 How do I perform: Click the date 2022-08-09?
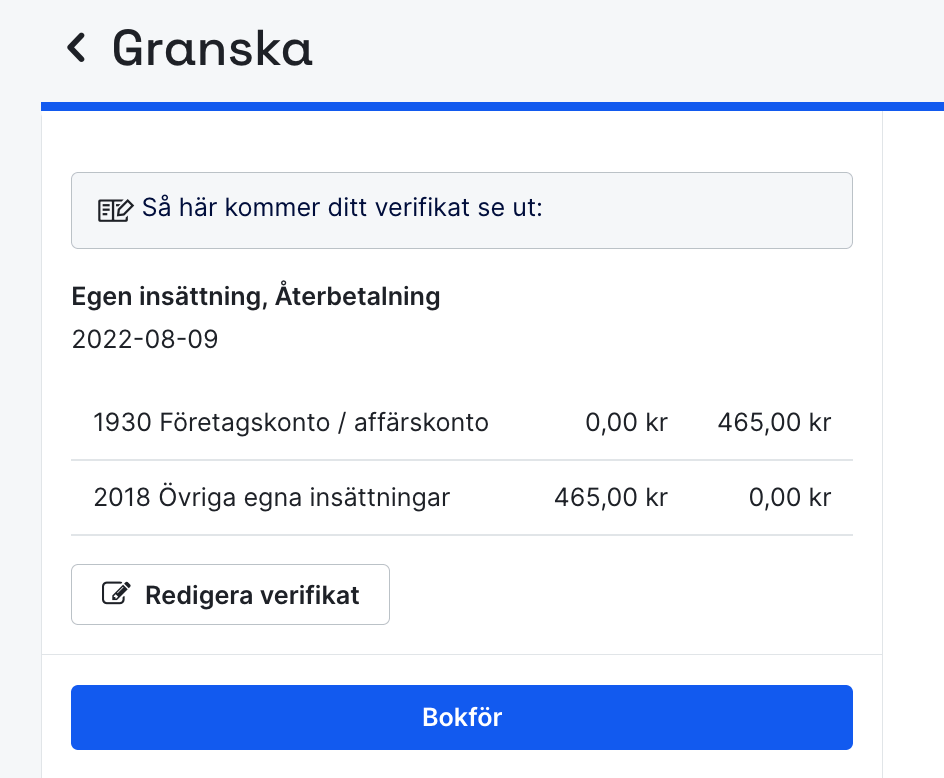tap(144, 339)
